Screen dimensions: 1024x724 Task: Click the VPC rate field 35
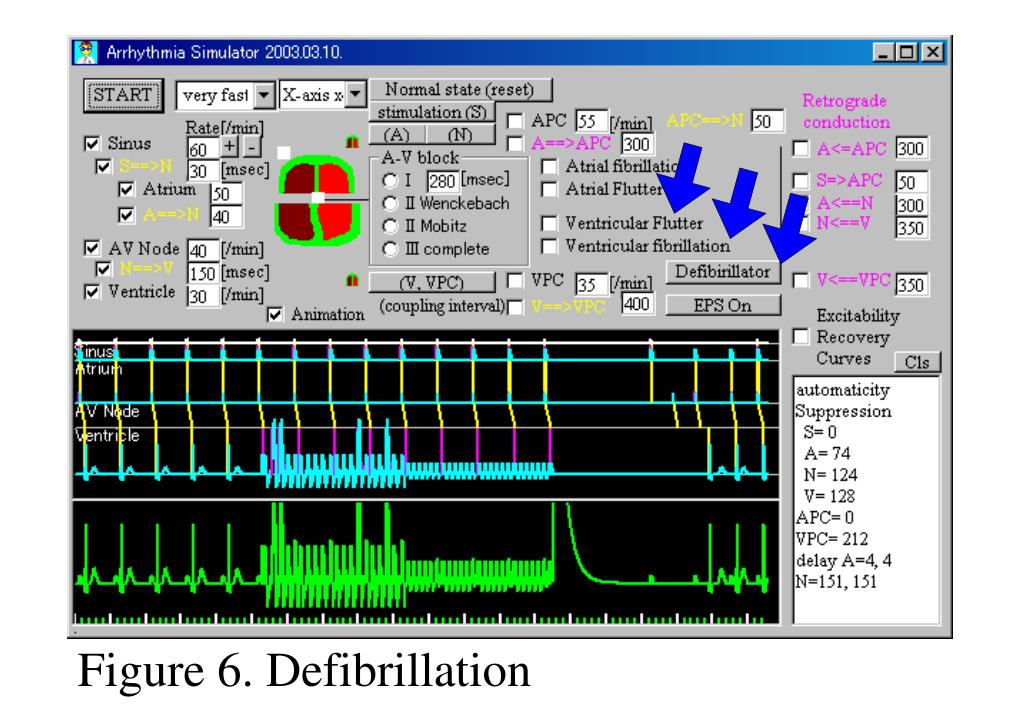pyautogui.click(x=591, y=285)
